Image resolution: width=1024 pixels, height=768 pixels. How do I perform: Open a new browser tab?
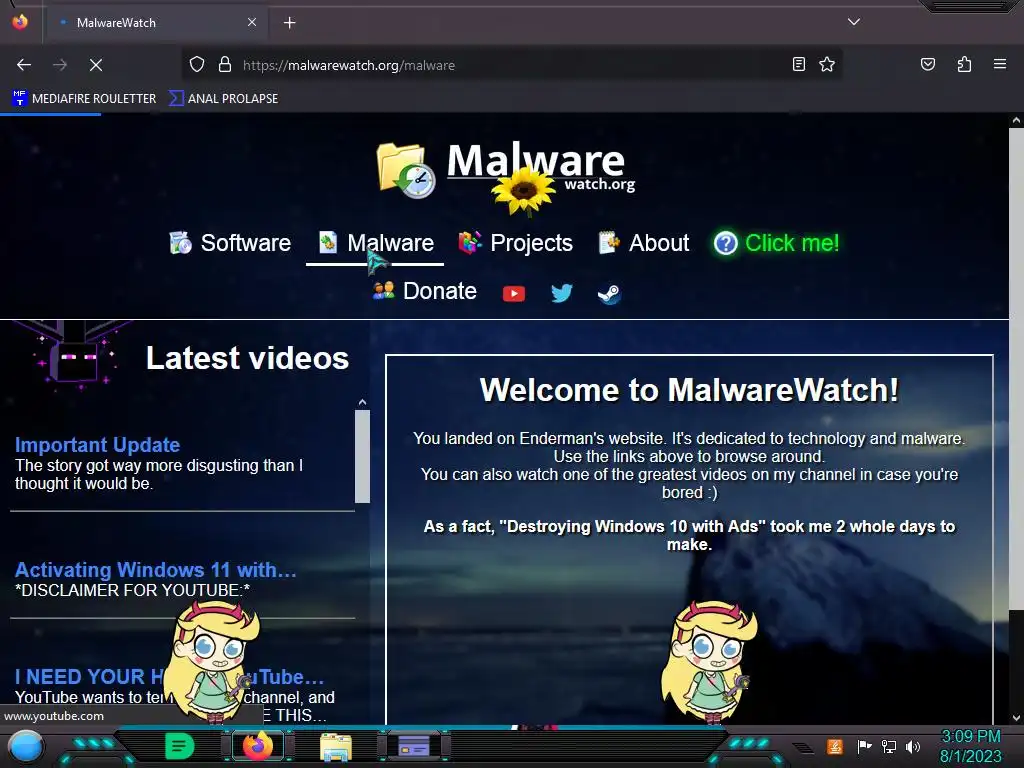point(289,23)
